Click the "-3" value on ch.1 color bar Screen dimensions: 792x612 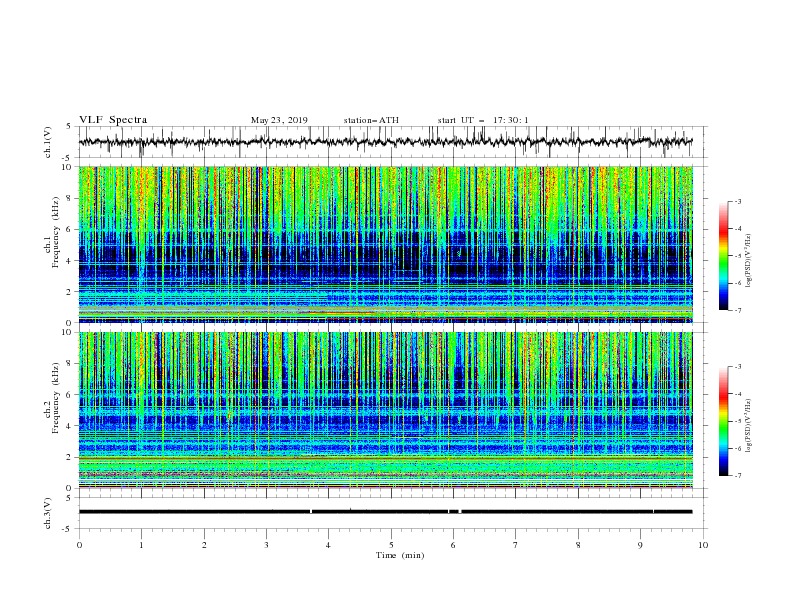click(738, 201)
